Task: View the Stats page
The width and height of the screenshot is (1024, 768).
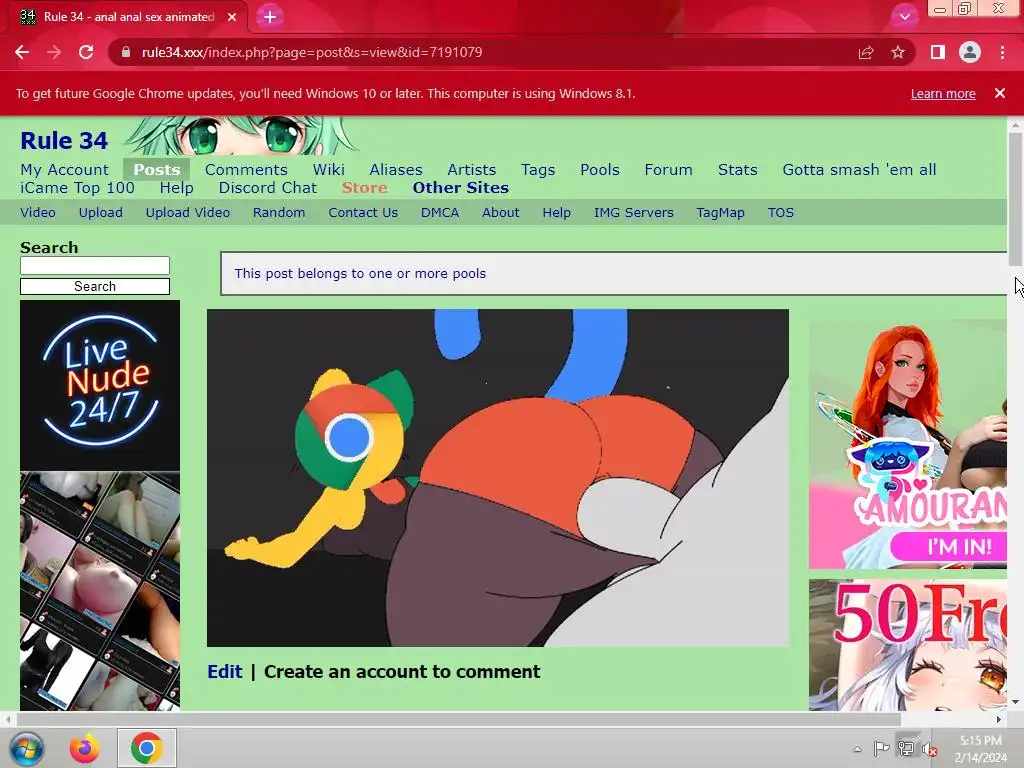Action: pyautogui.click(x=737, y=170)
